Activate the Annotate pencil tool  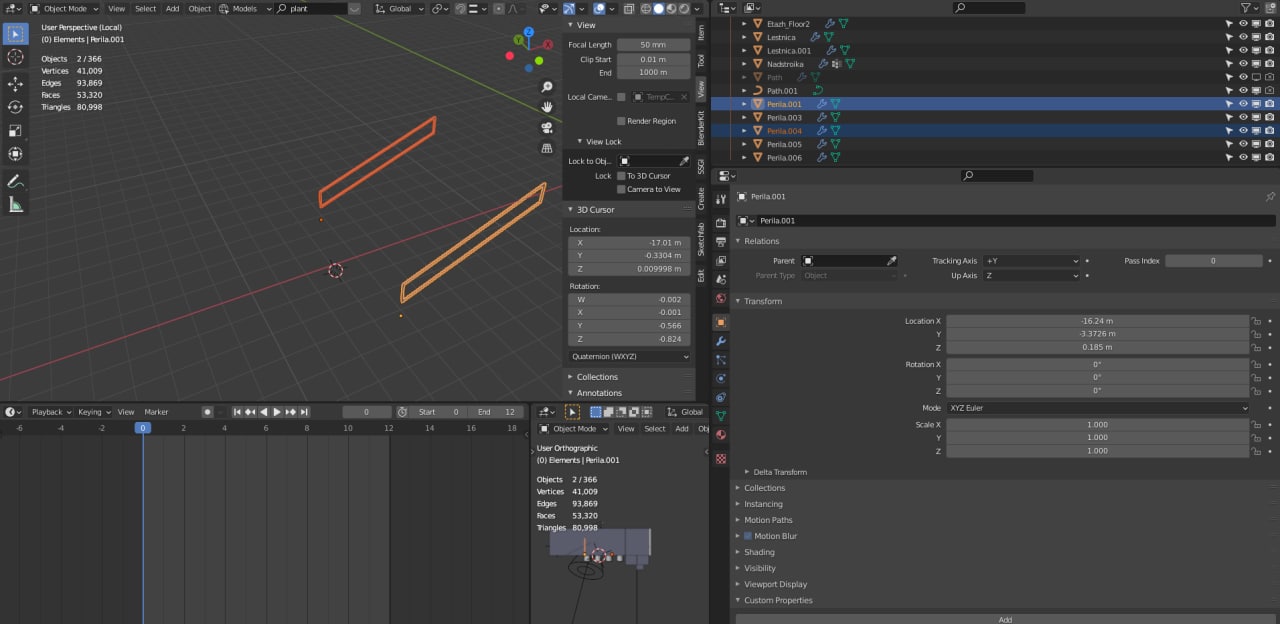15,181
